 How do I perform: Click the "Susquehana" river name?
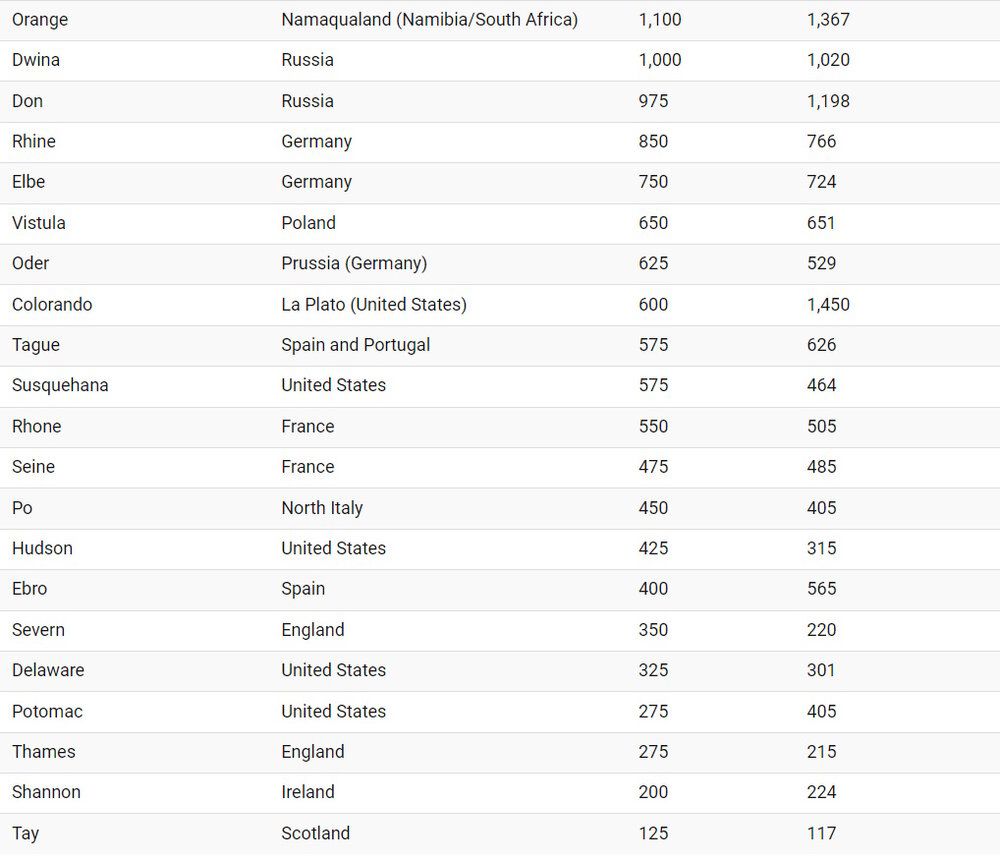60,386
